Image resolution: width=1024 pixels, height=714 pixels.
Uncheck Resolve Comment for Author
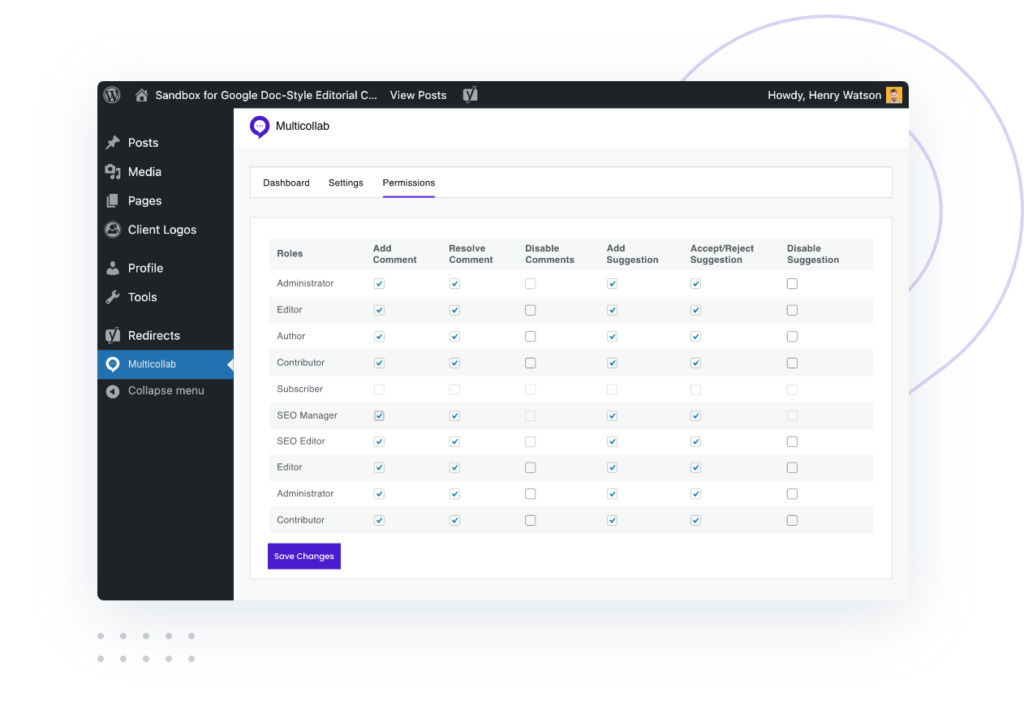(455, 336)
